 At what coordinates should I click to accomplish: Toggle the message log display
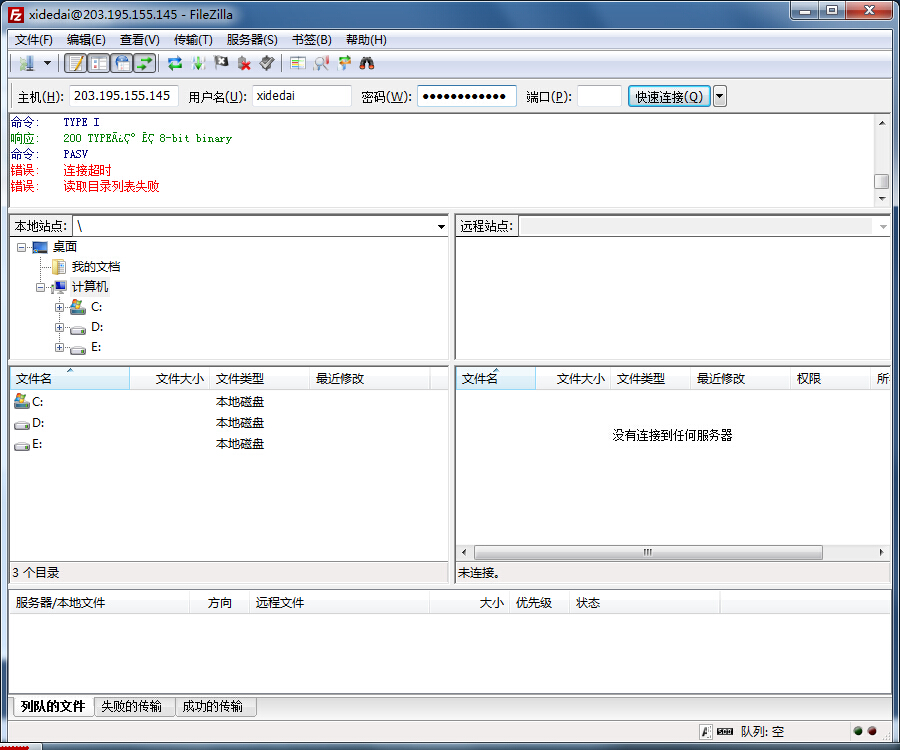click(x=75, y=63)
